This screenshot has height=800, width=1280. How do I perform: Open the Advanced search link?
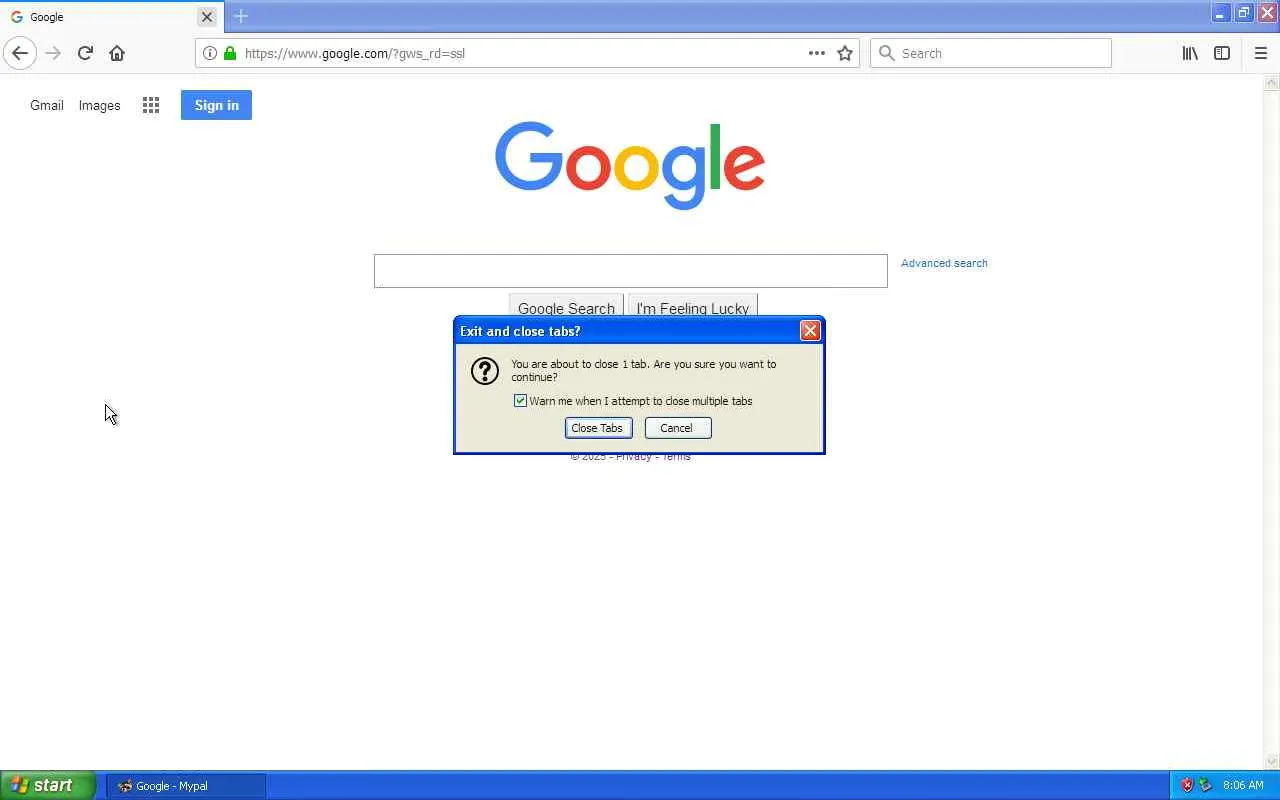pos(944,263)
